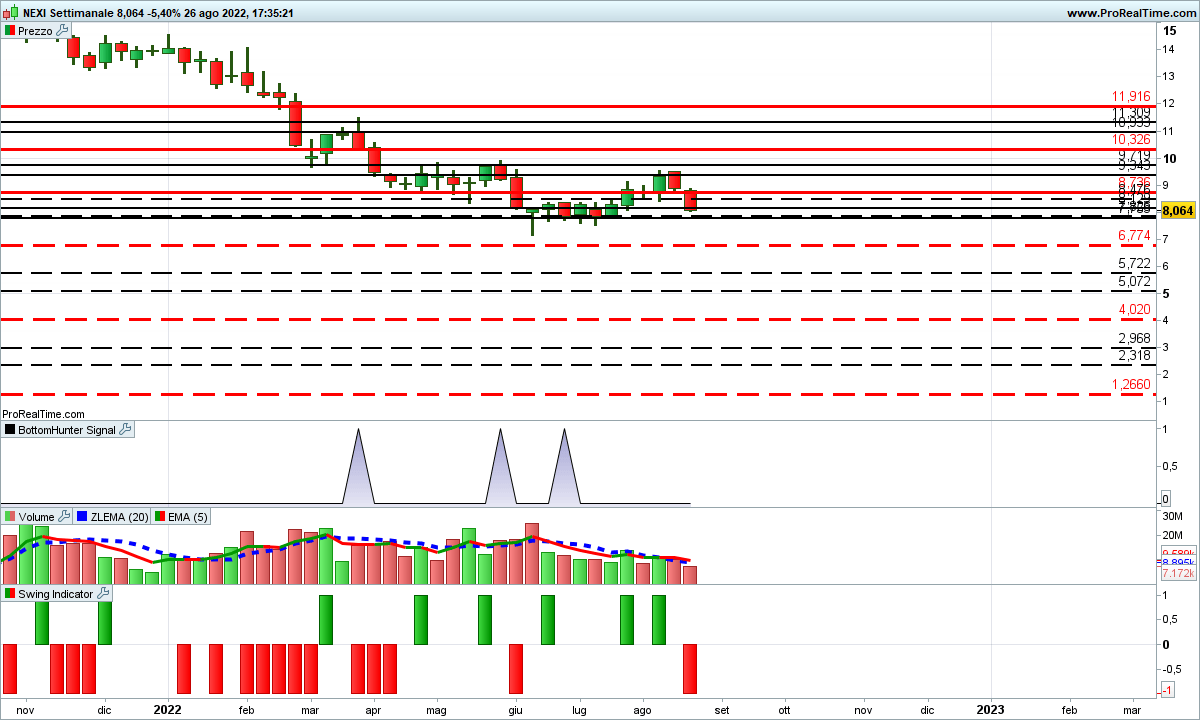Click the Swing Indicator color icon
1200x720 pixels.
[x=9, y=593]
